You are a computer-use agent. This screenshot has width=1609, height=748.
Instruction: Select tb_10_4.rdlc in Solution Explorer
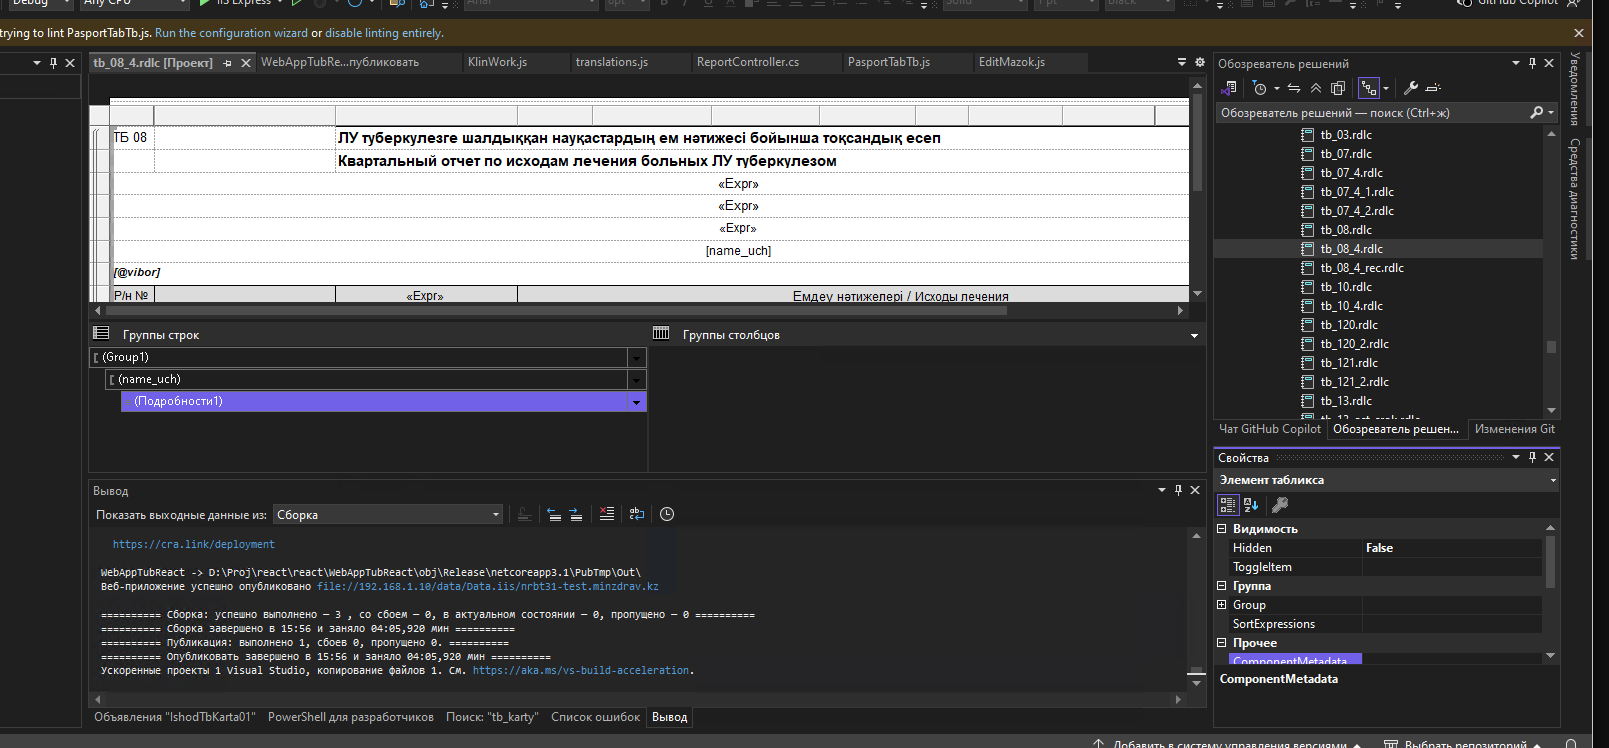click(x=1351, y=306)
